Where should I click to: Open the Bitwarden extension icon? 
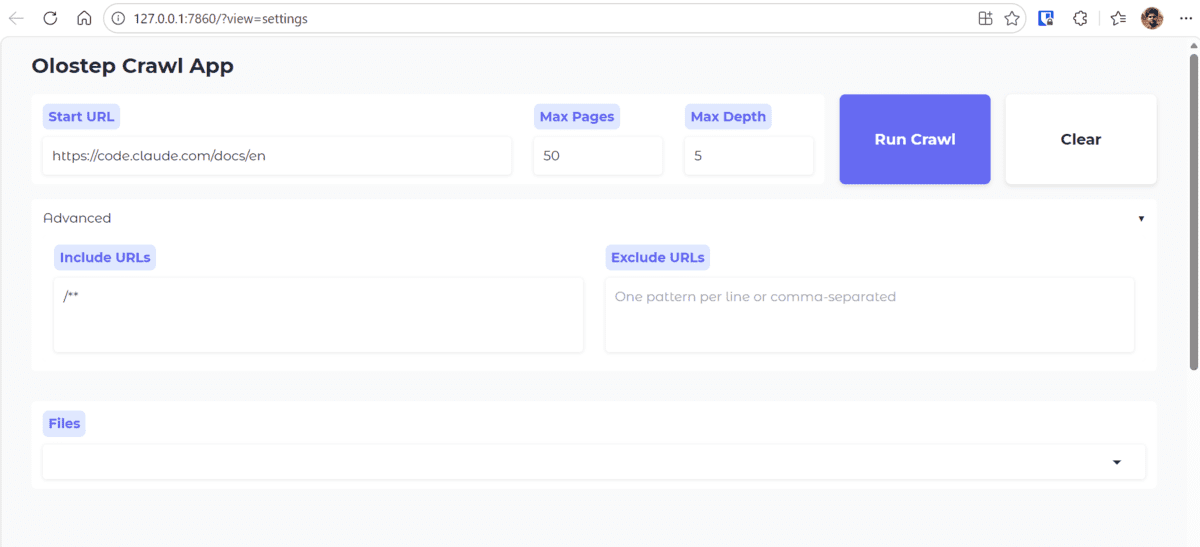[x=1046, y=18]
